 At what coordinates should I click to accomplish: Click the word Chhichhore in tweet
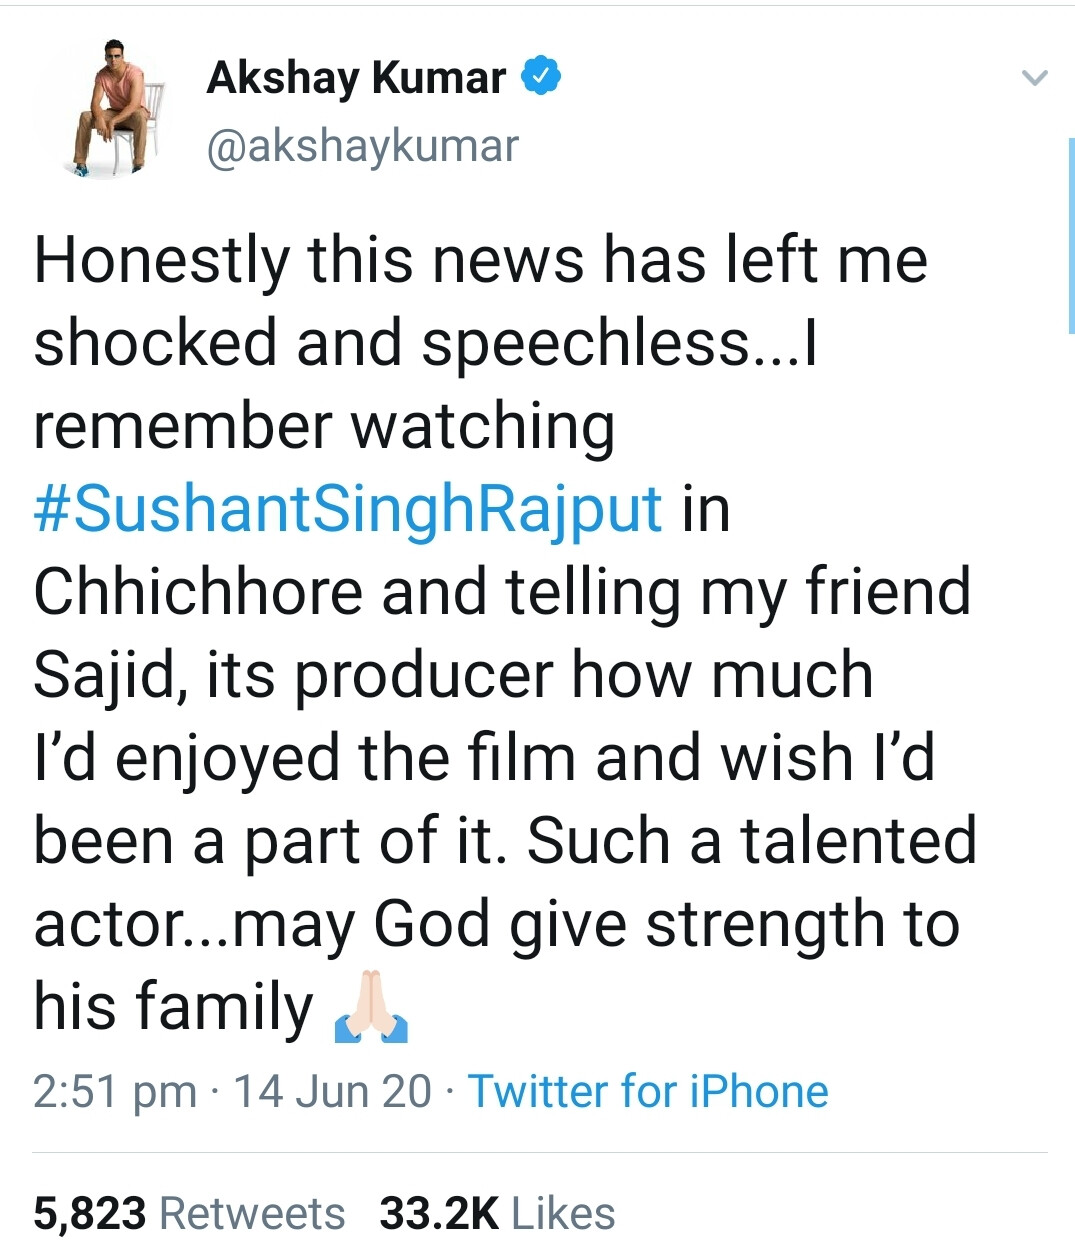[x=198, y=591]
